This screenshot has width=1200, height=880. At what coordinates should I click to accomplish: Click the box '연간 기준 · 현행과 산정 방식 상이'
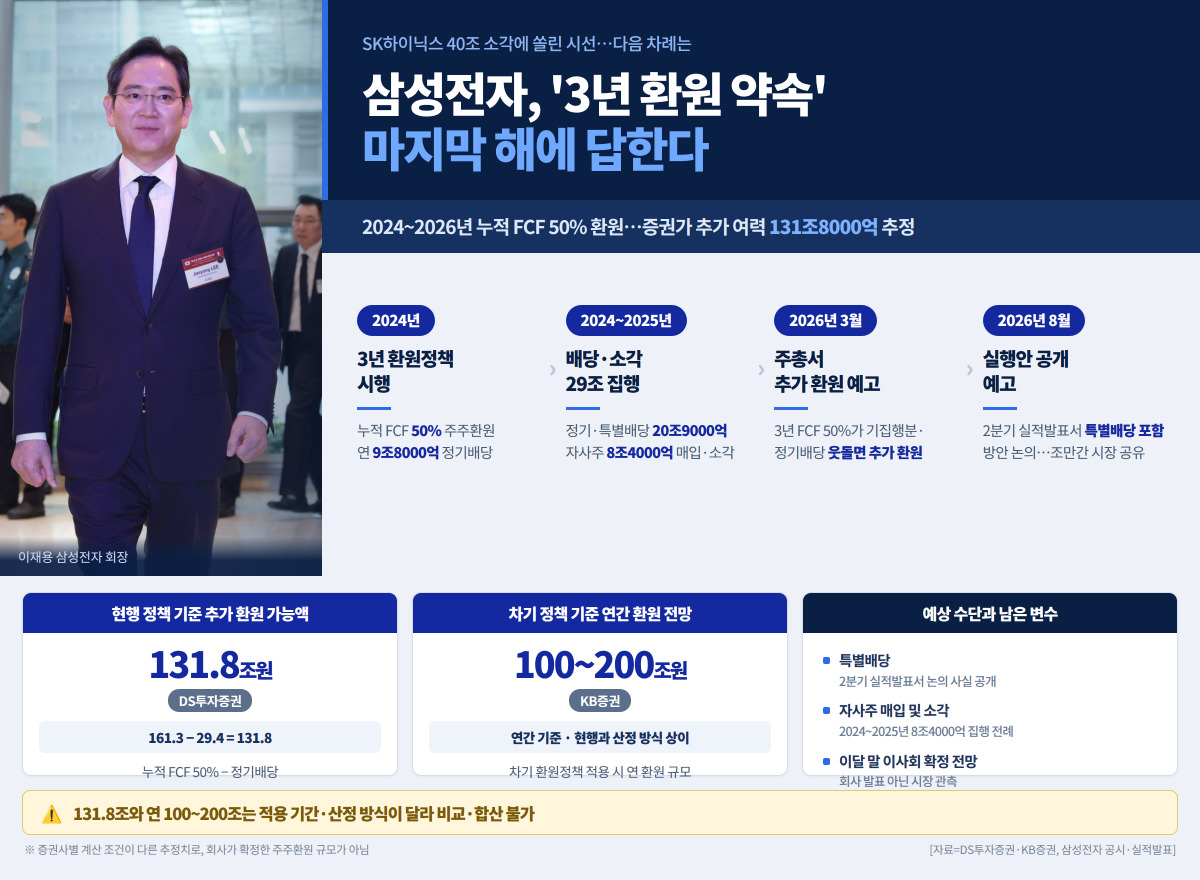pyautogui.click(x=600, y=738)
